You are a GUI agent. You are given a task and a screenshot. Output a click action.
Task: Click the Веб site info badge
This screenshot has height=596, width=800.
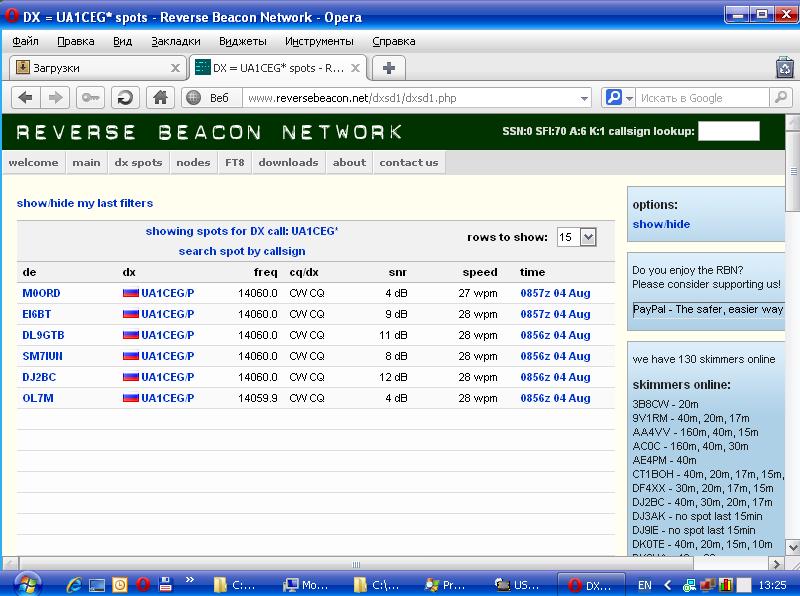(212, 97)
